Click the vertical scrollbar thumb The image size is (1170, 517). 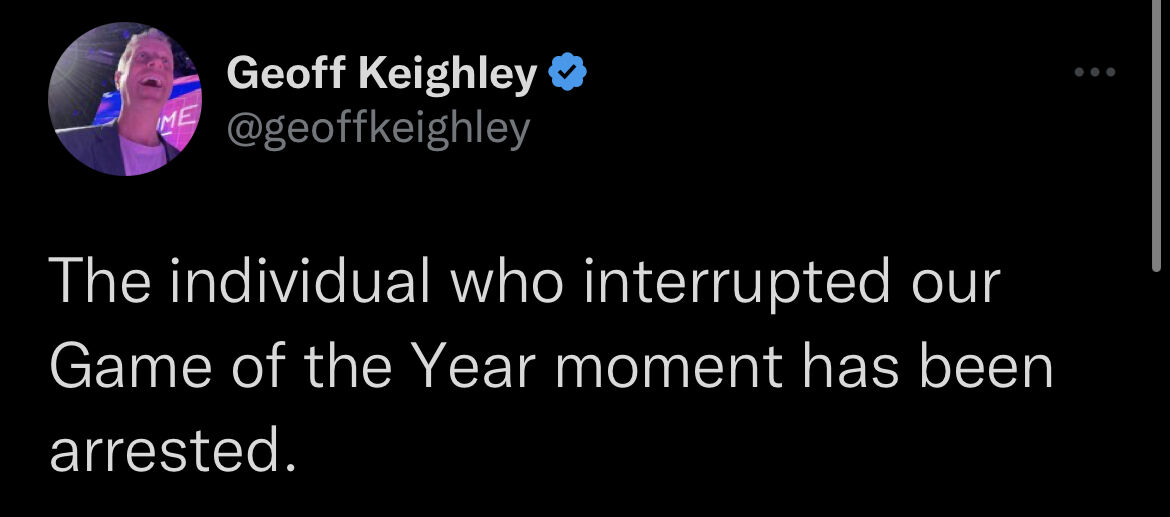click(1157, 136)
